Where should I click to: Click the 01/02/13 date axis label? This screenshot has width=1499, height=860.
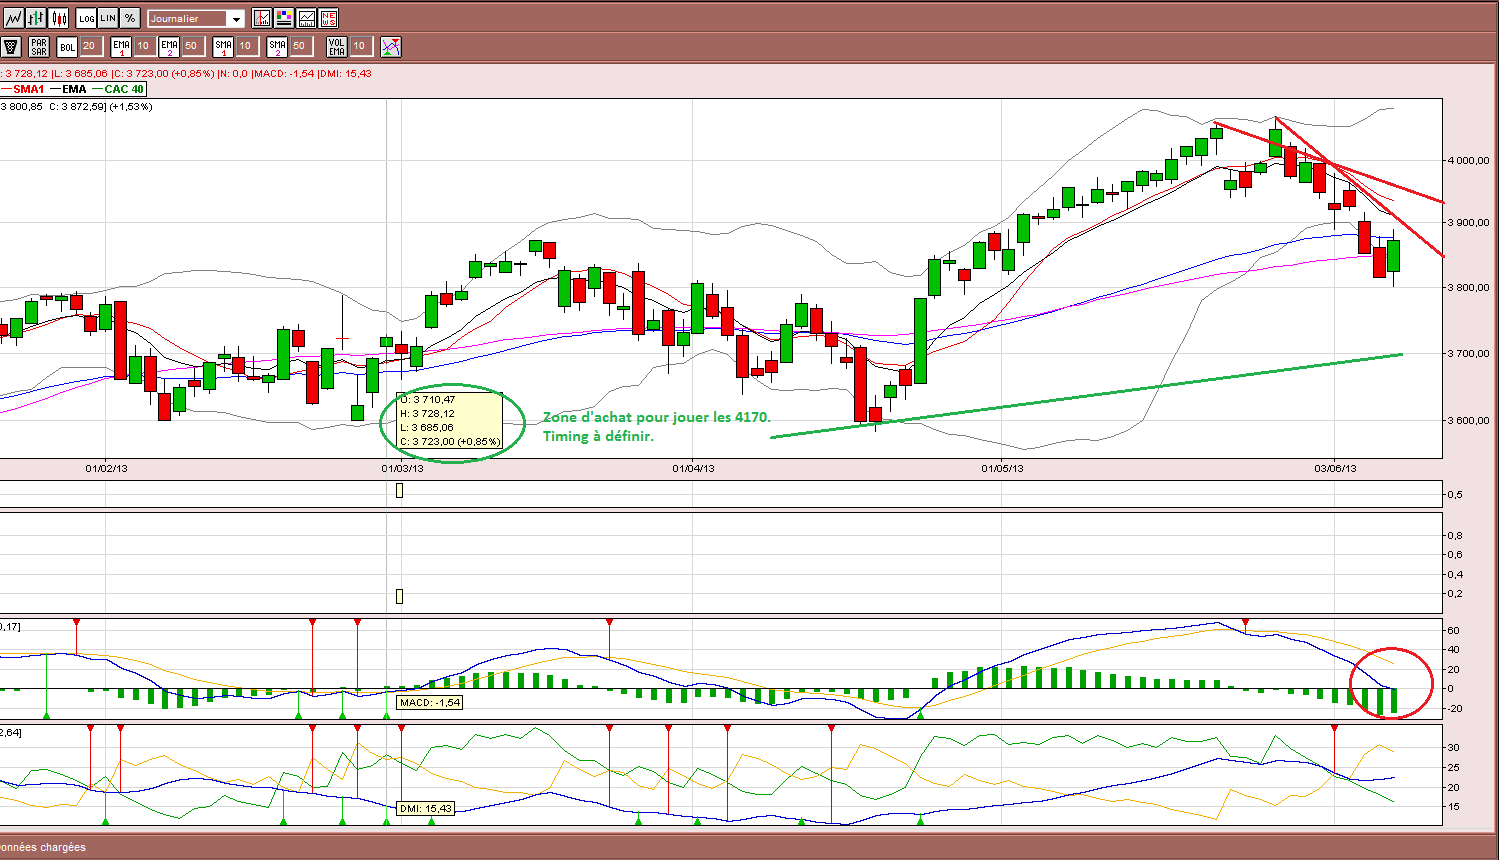point(106,468)
